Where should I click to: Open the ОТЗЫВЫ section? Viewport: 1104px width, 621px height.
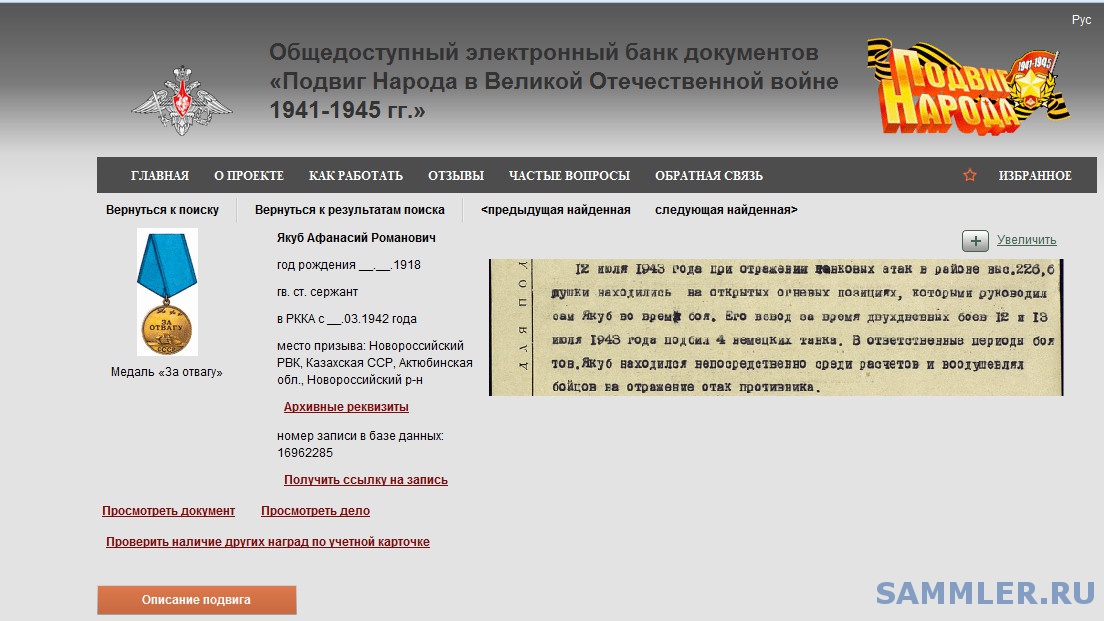coord(456,176)
